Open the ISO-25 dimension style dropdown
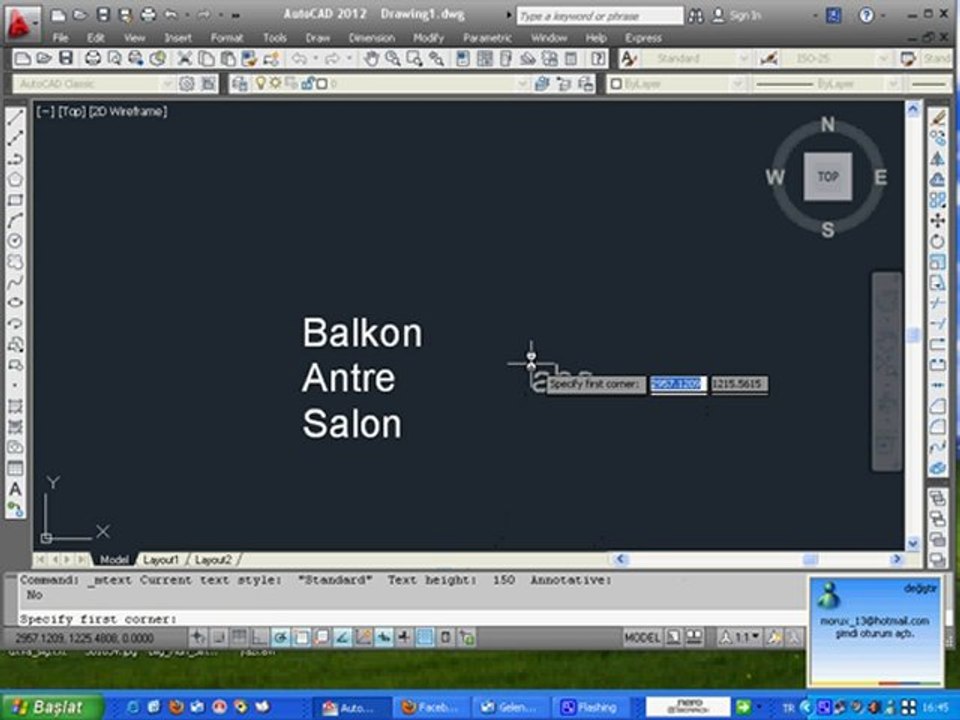 (x=883, y=59)
